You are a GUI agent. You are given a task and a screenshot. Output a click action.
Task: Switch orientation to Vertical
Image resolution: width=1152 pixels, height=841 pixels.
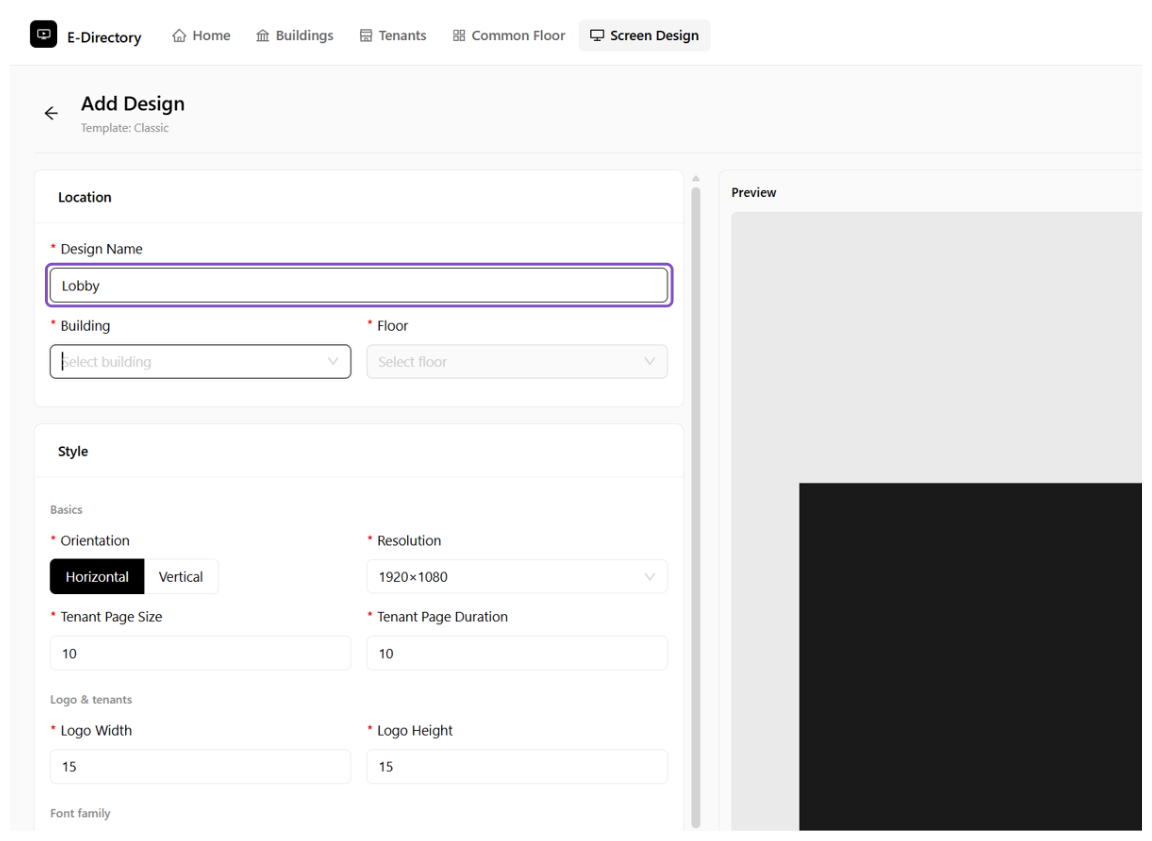(181, 577)
